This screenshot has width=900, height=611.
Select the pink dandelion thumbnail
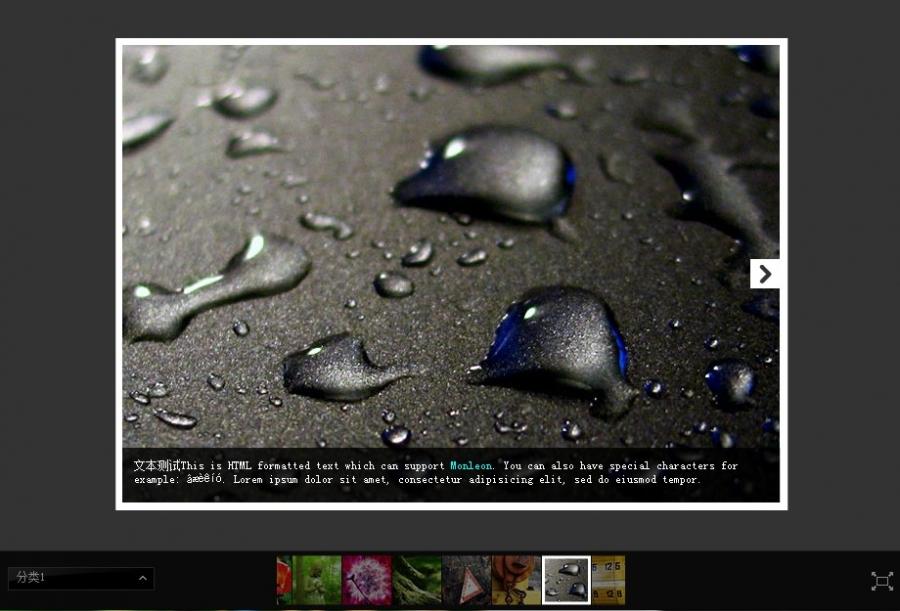[x=367, y=580]
